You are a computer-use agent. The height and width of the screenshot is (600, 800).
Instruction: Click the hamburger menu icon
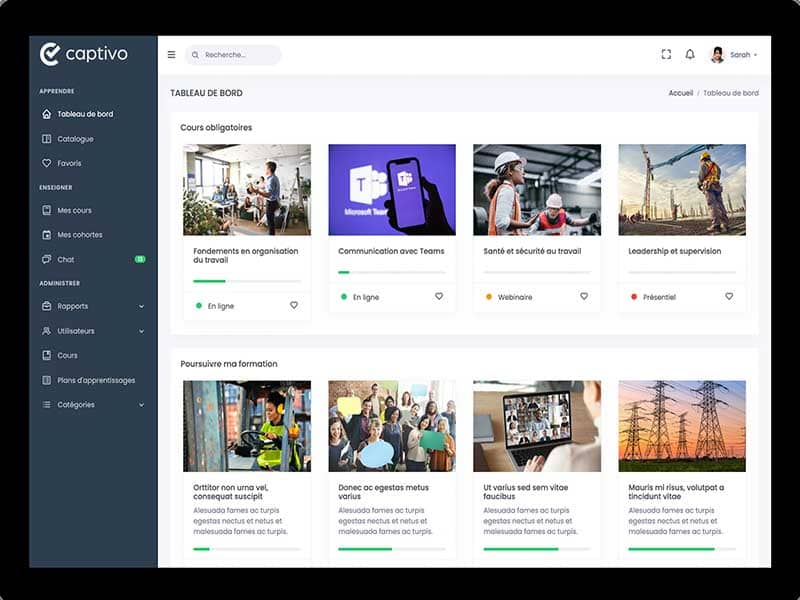(x=171, y=55)
